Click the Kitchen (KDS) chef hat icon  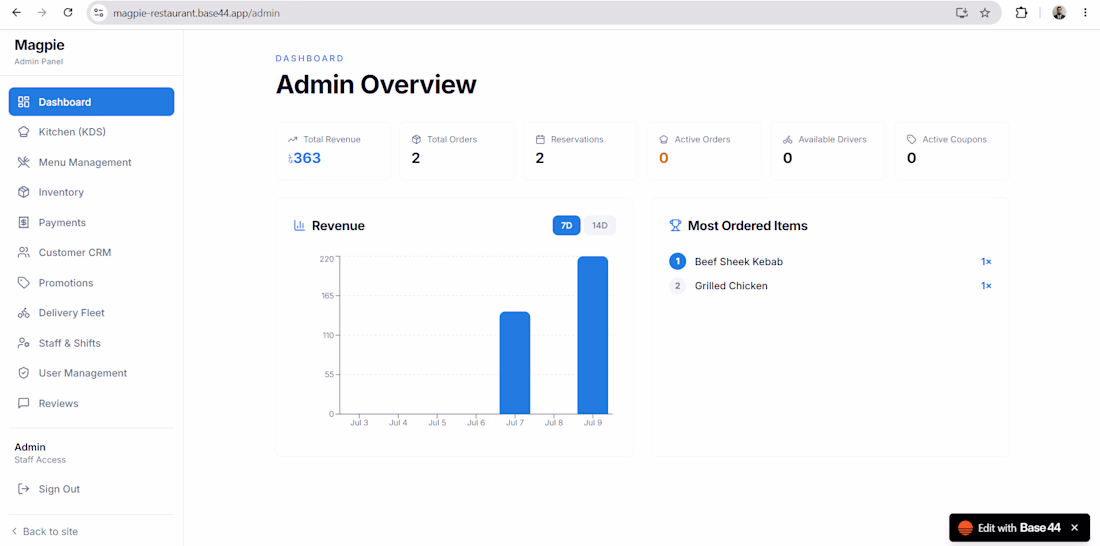[x=24, y=132]
